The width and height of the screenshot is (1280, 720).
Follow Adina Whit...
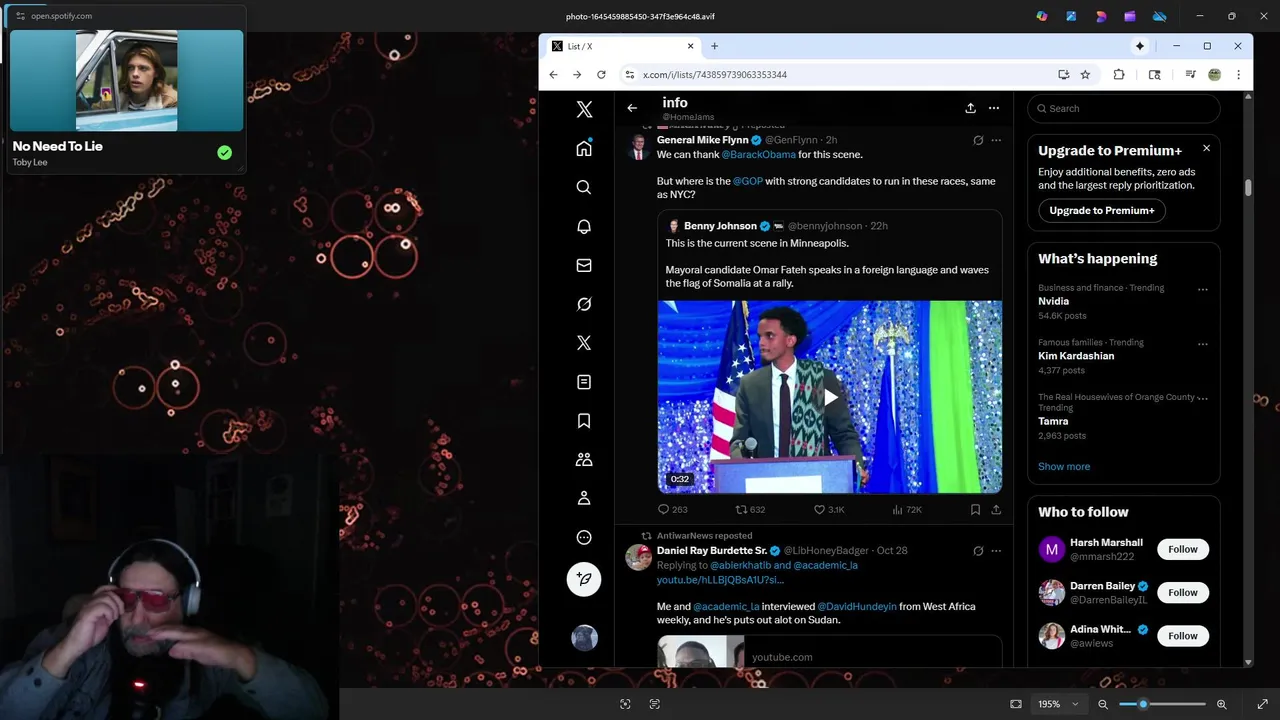1182,635
